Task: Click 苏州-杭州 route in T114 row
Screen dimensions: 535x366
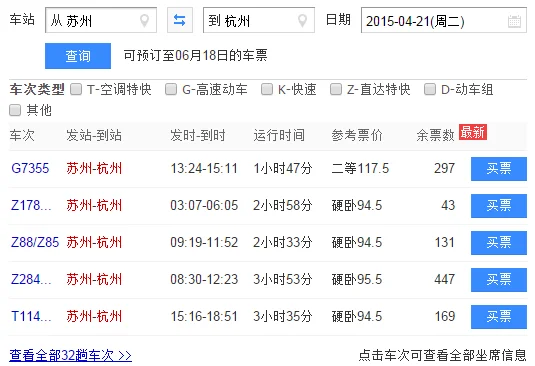Action: click(94, 317)
